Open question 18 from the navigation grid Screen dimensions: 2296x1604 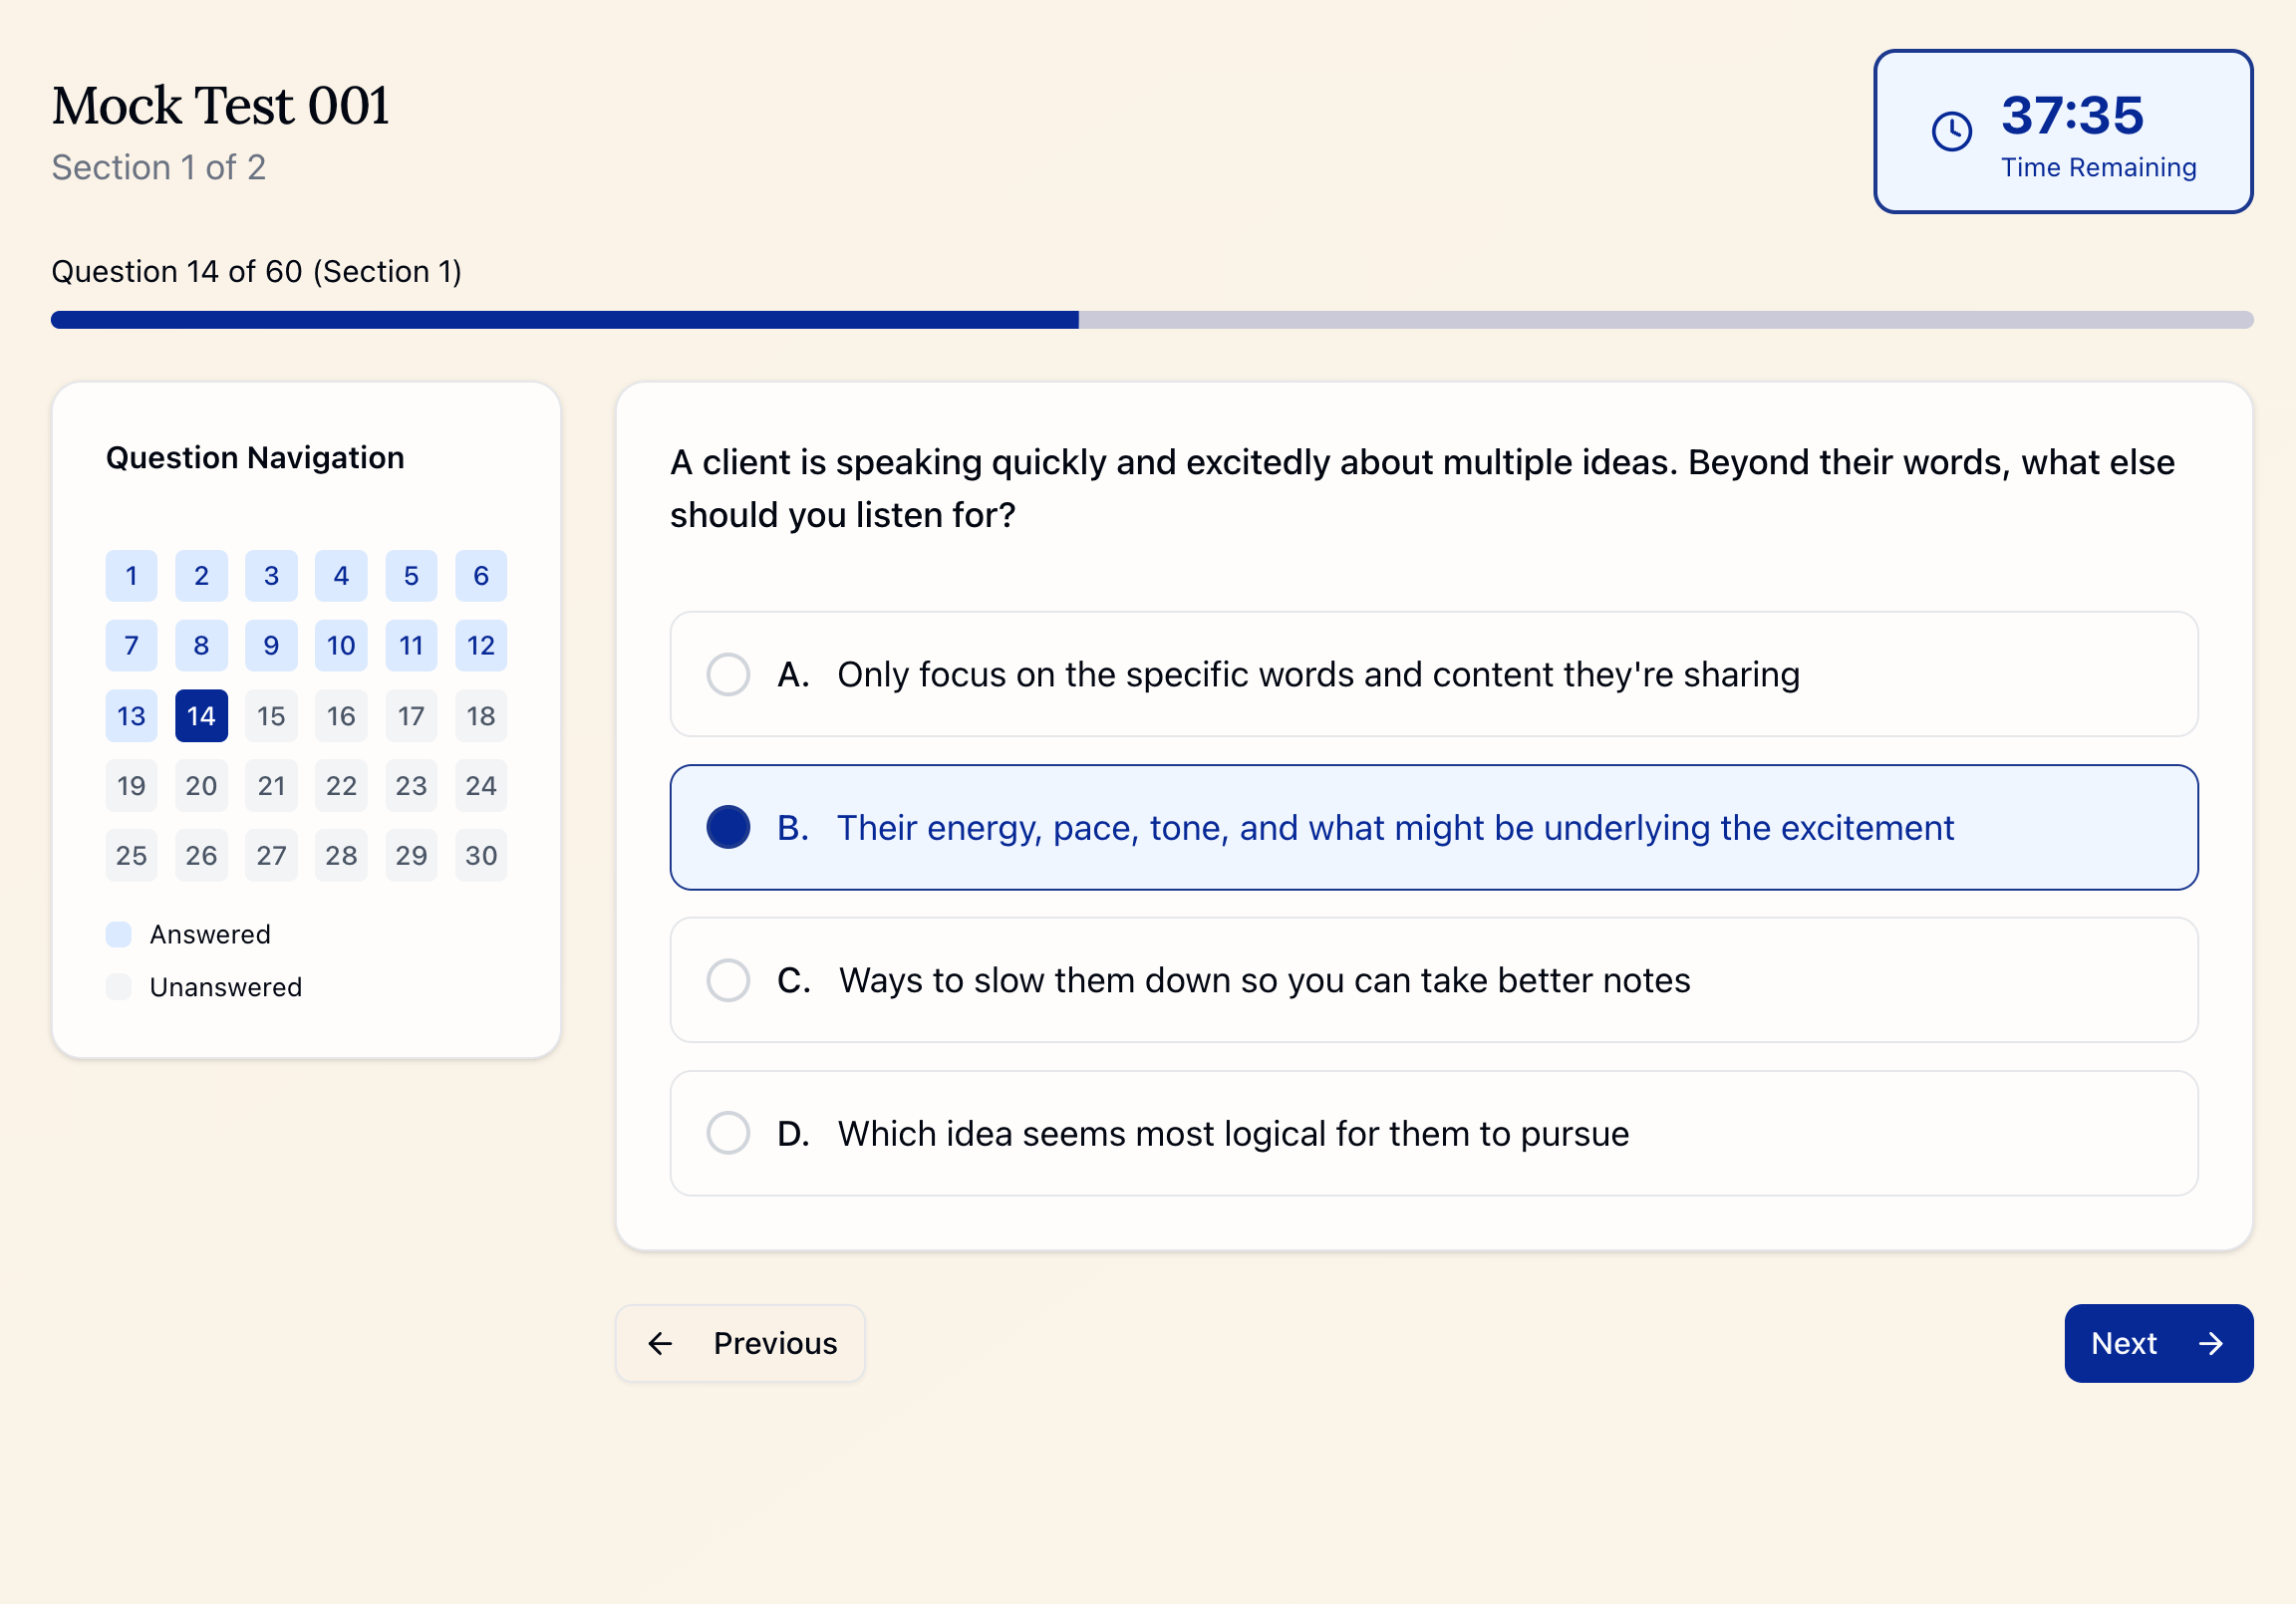(481, 715)
